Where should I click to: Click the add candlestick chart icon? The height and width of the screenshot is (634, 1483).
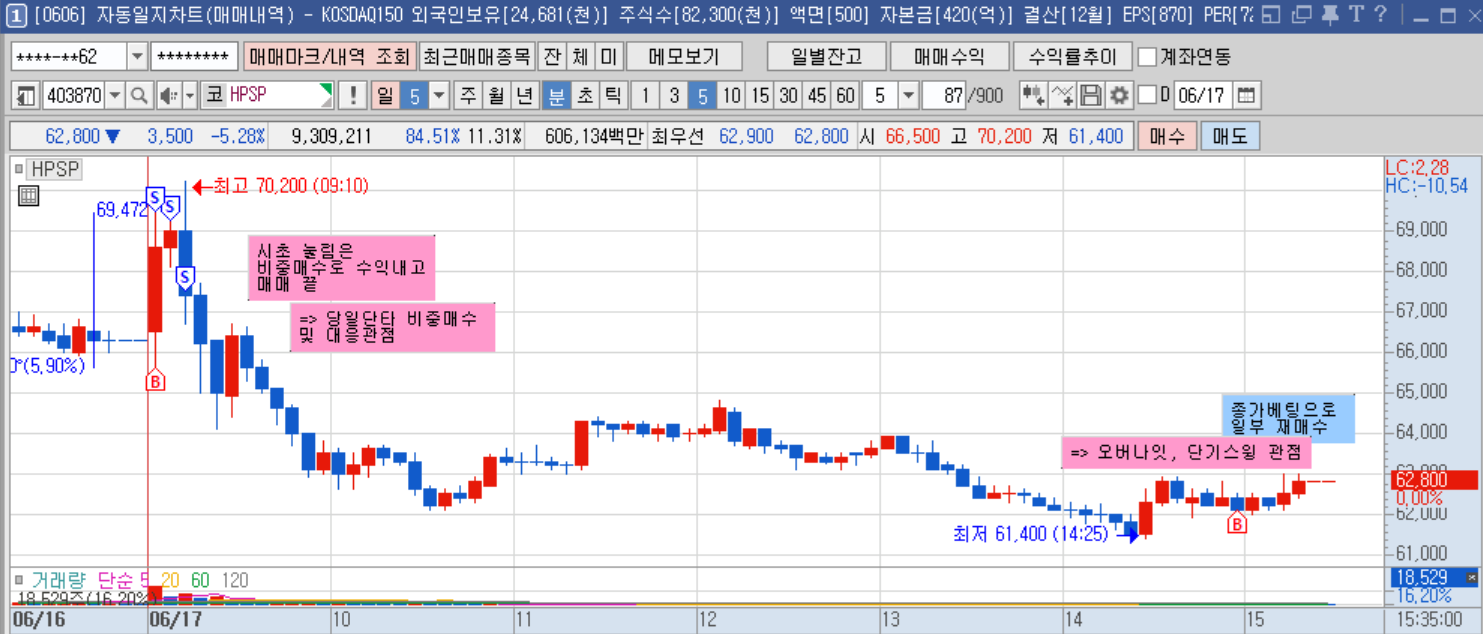click(1033, 96)
